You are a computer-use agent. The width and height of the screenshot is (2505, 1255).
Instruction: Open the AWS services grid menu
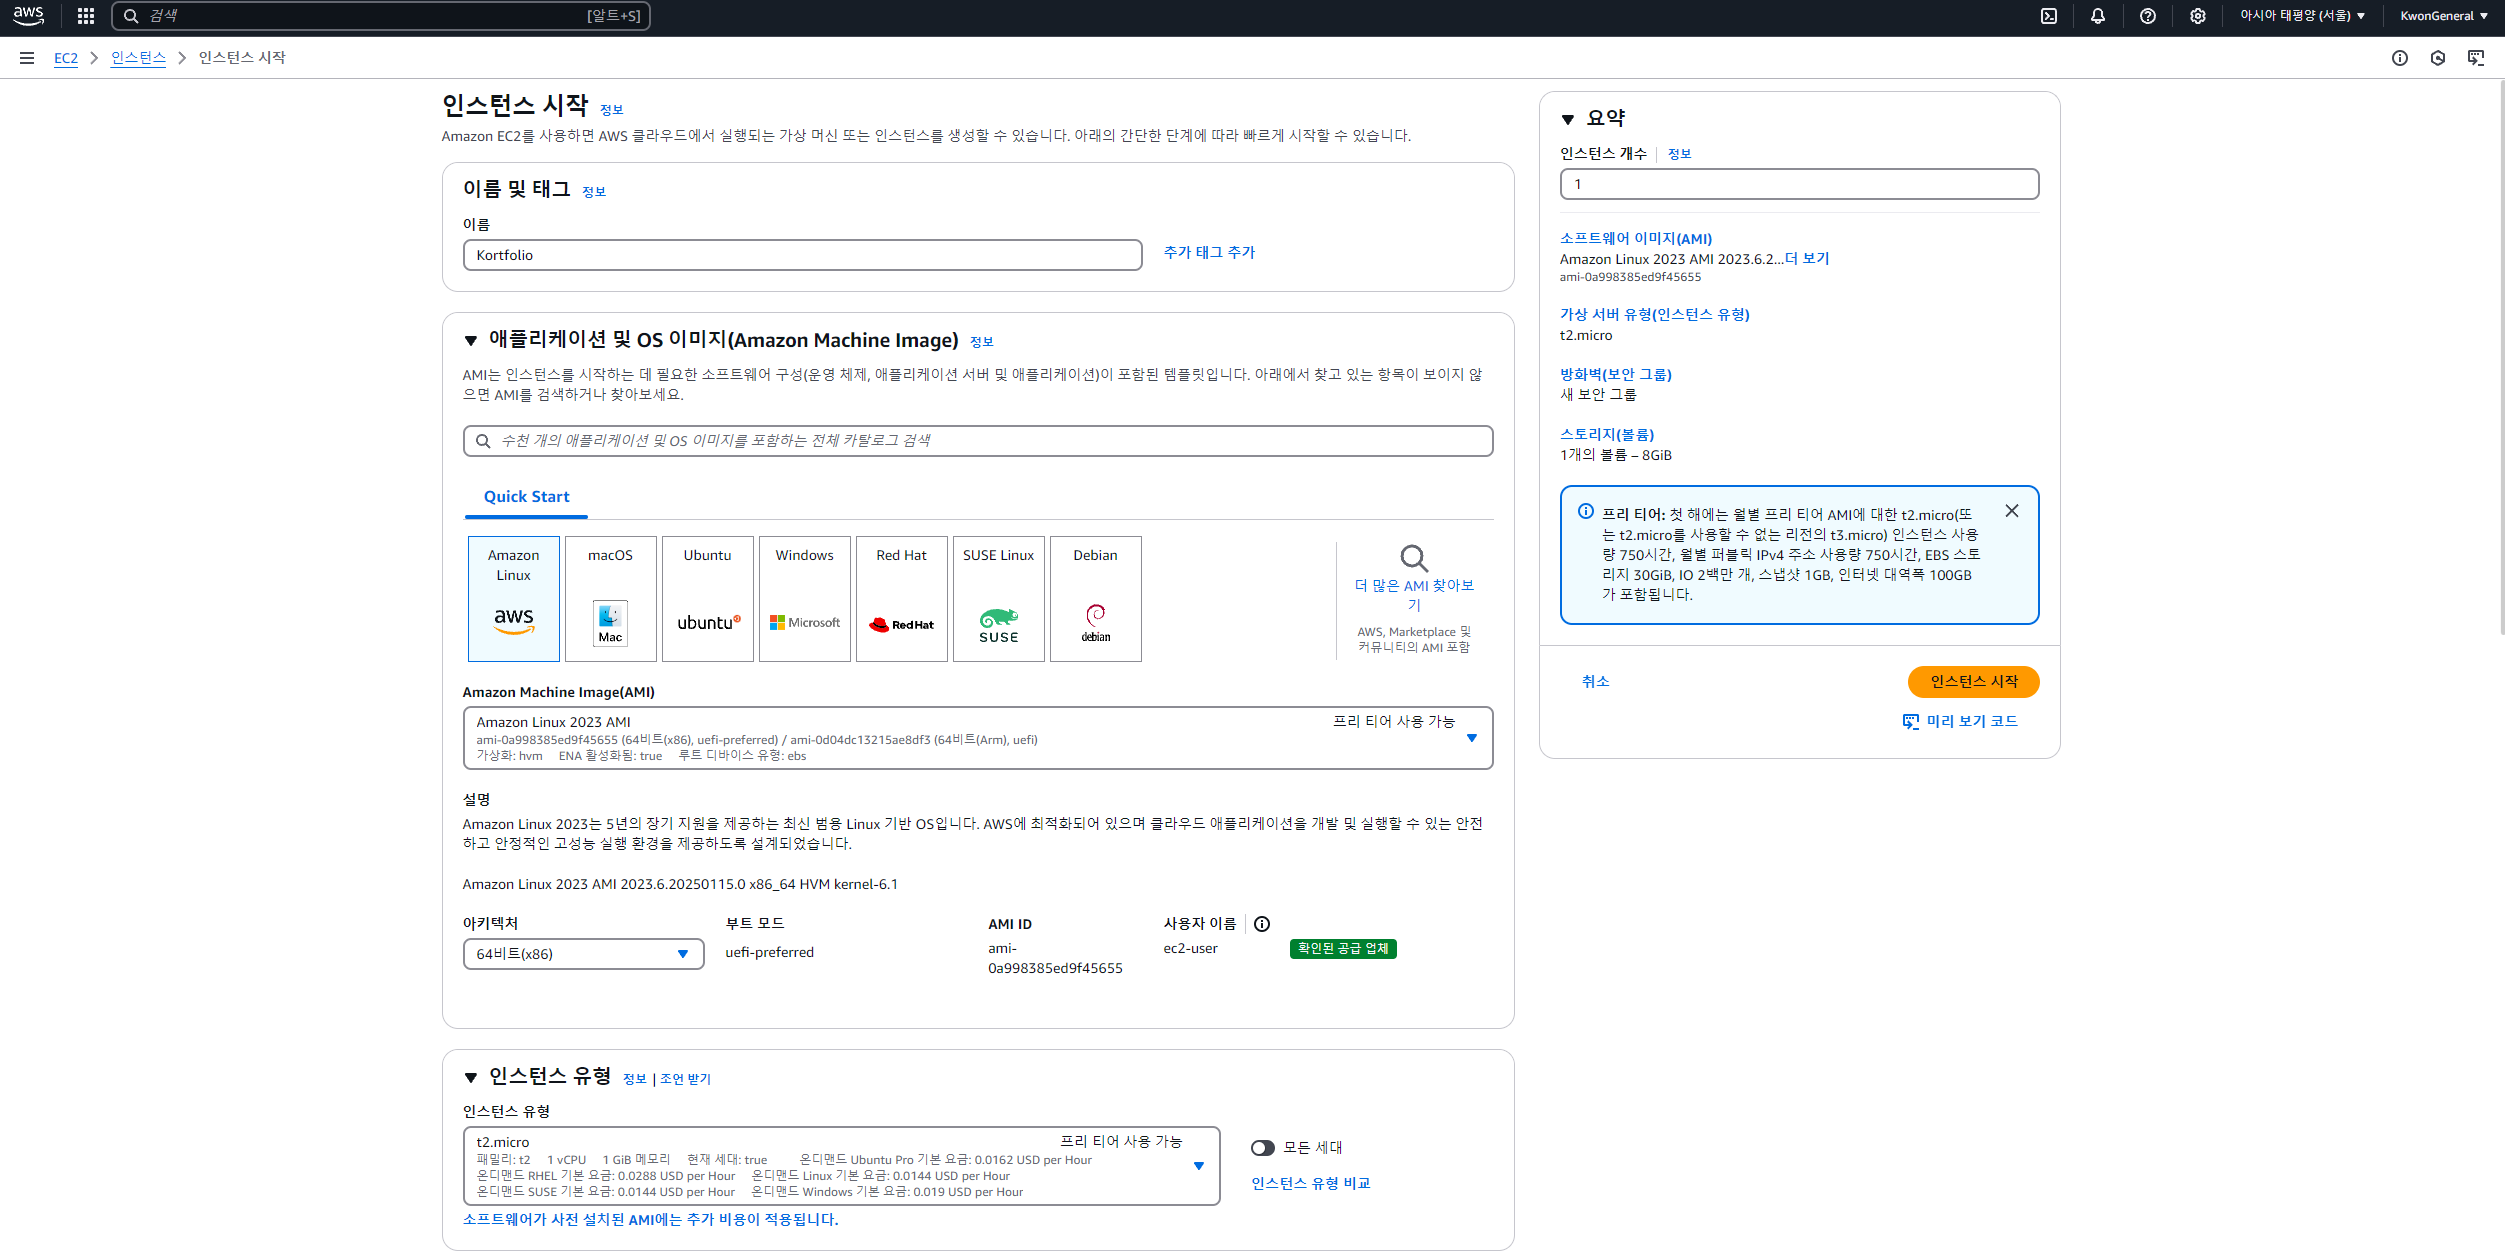(86, 16)
